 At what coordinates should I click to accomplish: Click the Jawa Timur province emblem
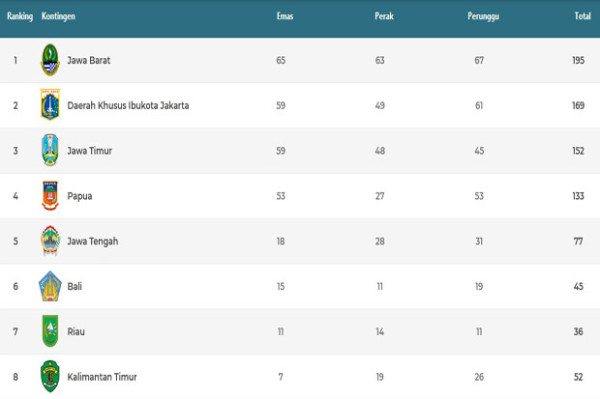point(50,150)
